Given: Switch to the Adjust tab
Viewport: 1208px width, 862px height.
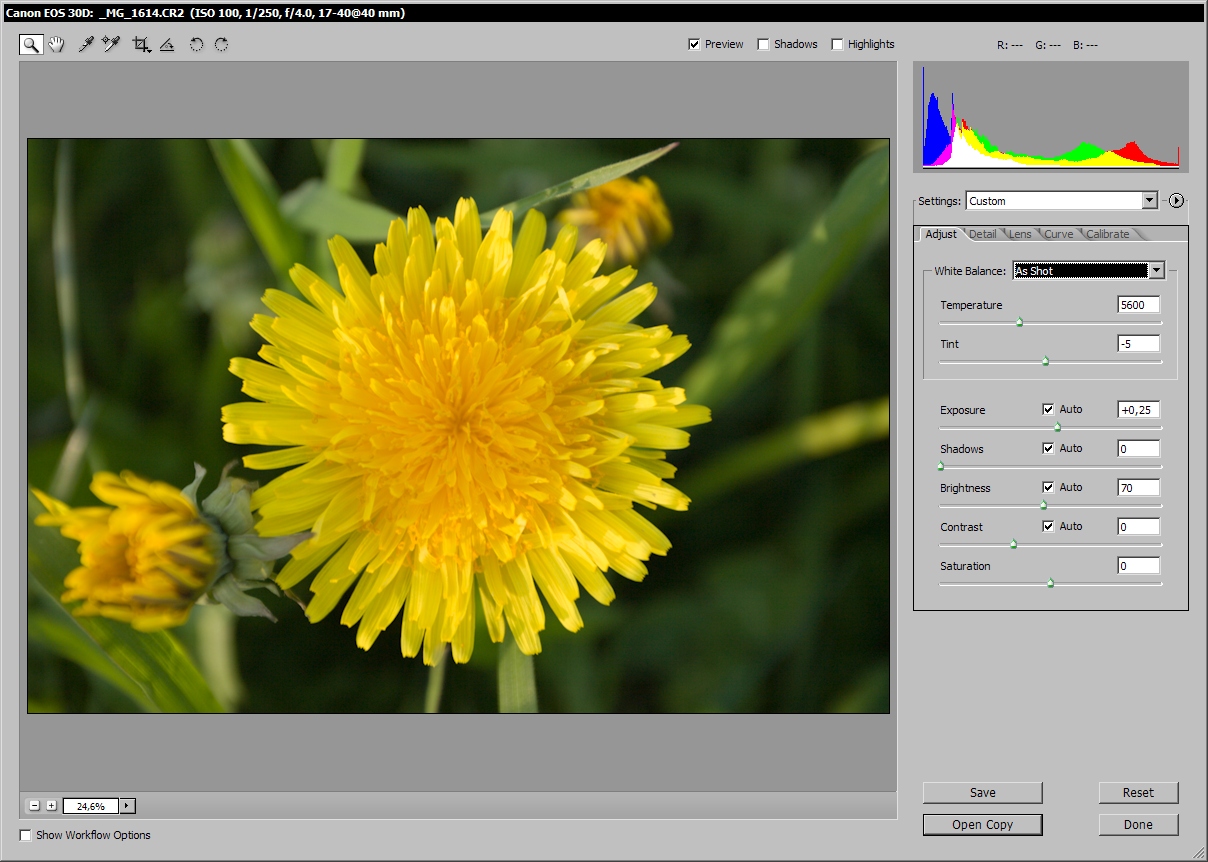Looking at the screenshot, I should coord(940,234).
